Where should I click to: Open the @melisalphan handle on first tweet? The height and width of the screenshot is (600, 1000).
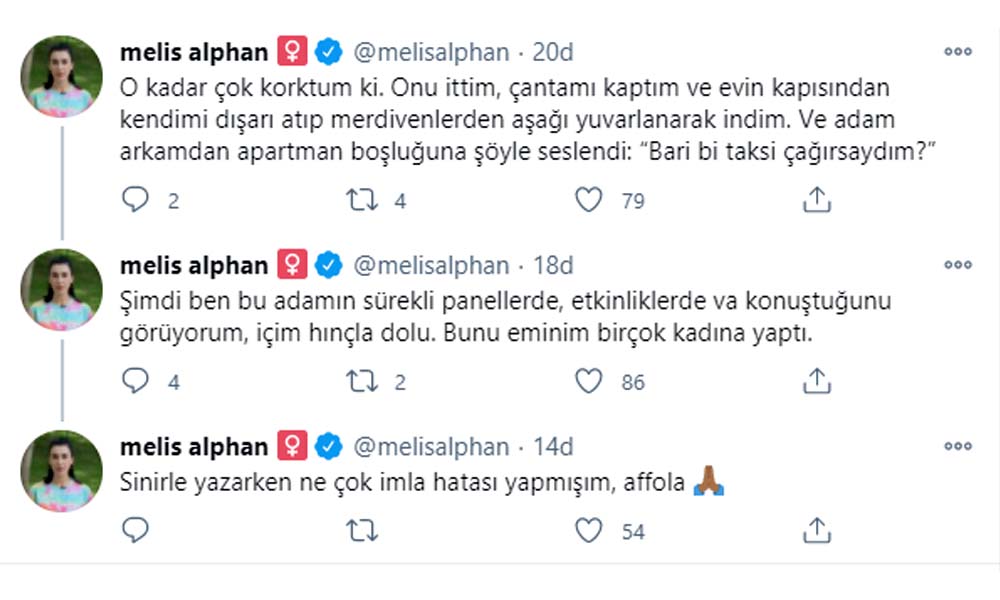click(430, 52)
